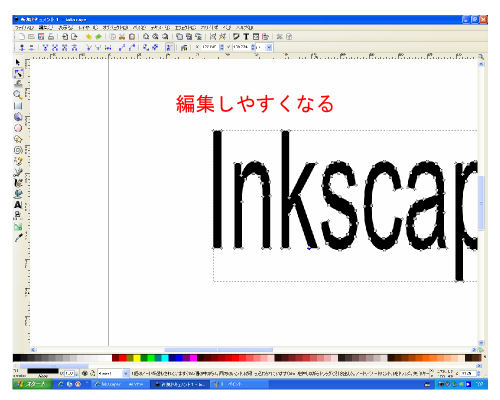The height and width of the screenshot is (400, 500).
Task: Make selected nodes symmetric
Action: [108, 48]
